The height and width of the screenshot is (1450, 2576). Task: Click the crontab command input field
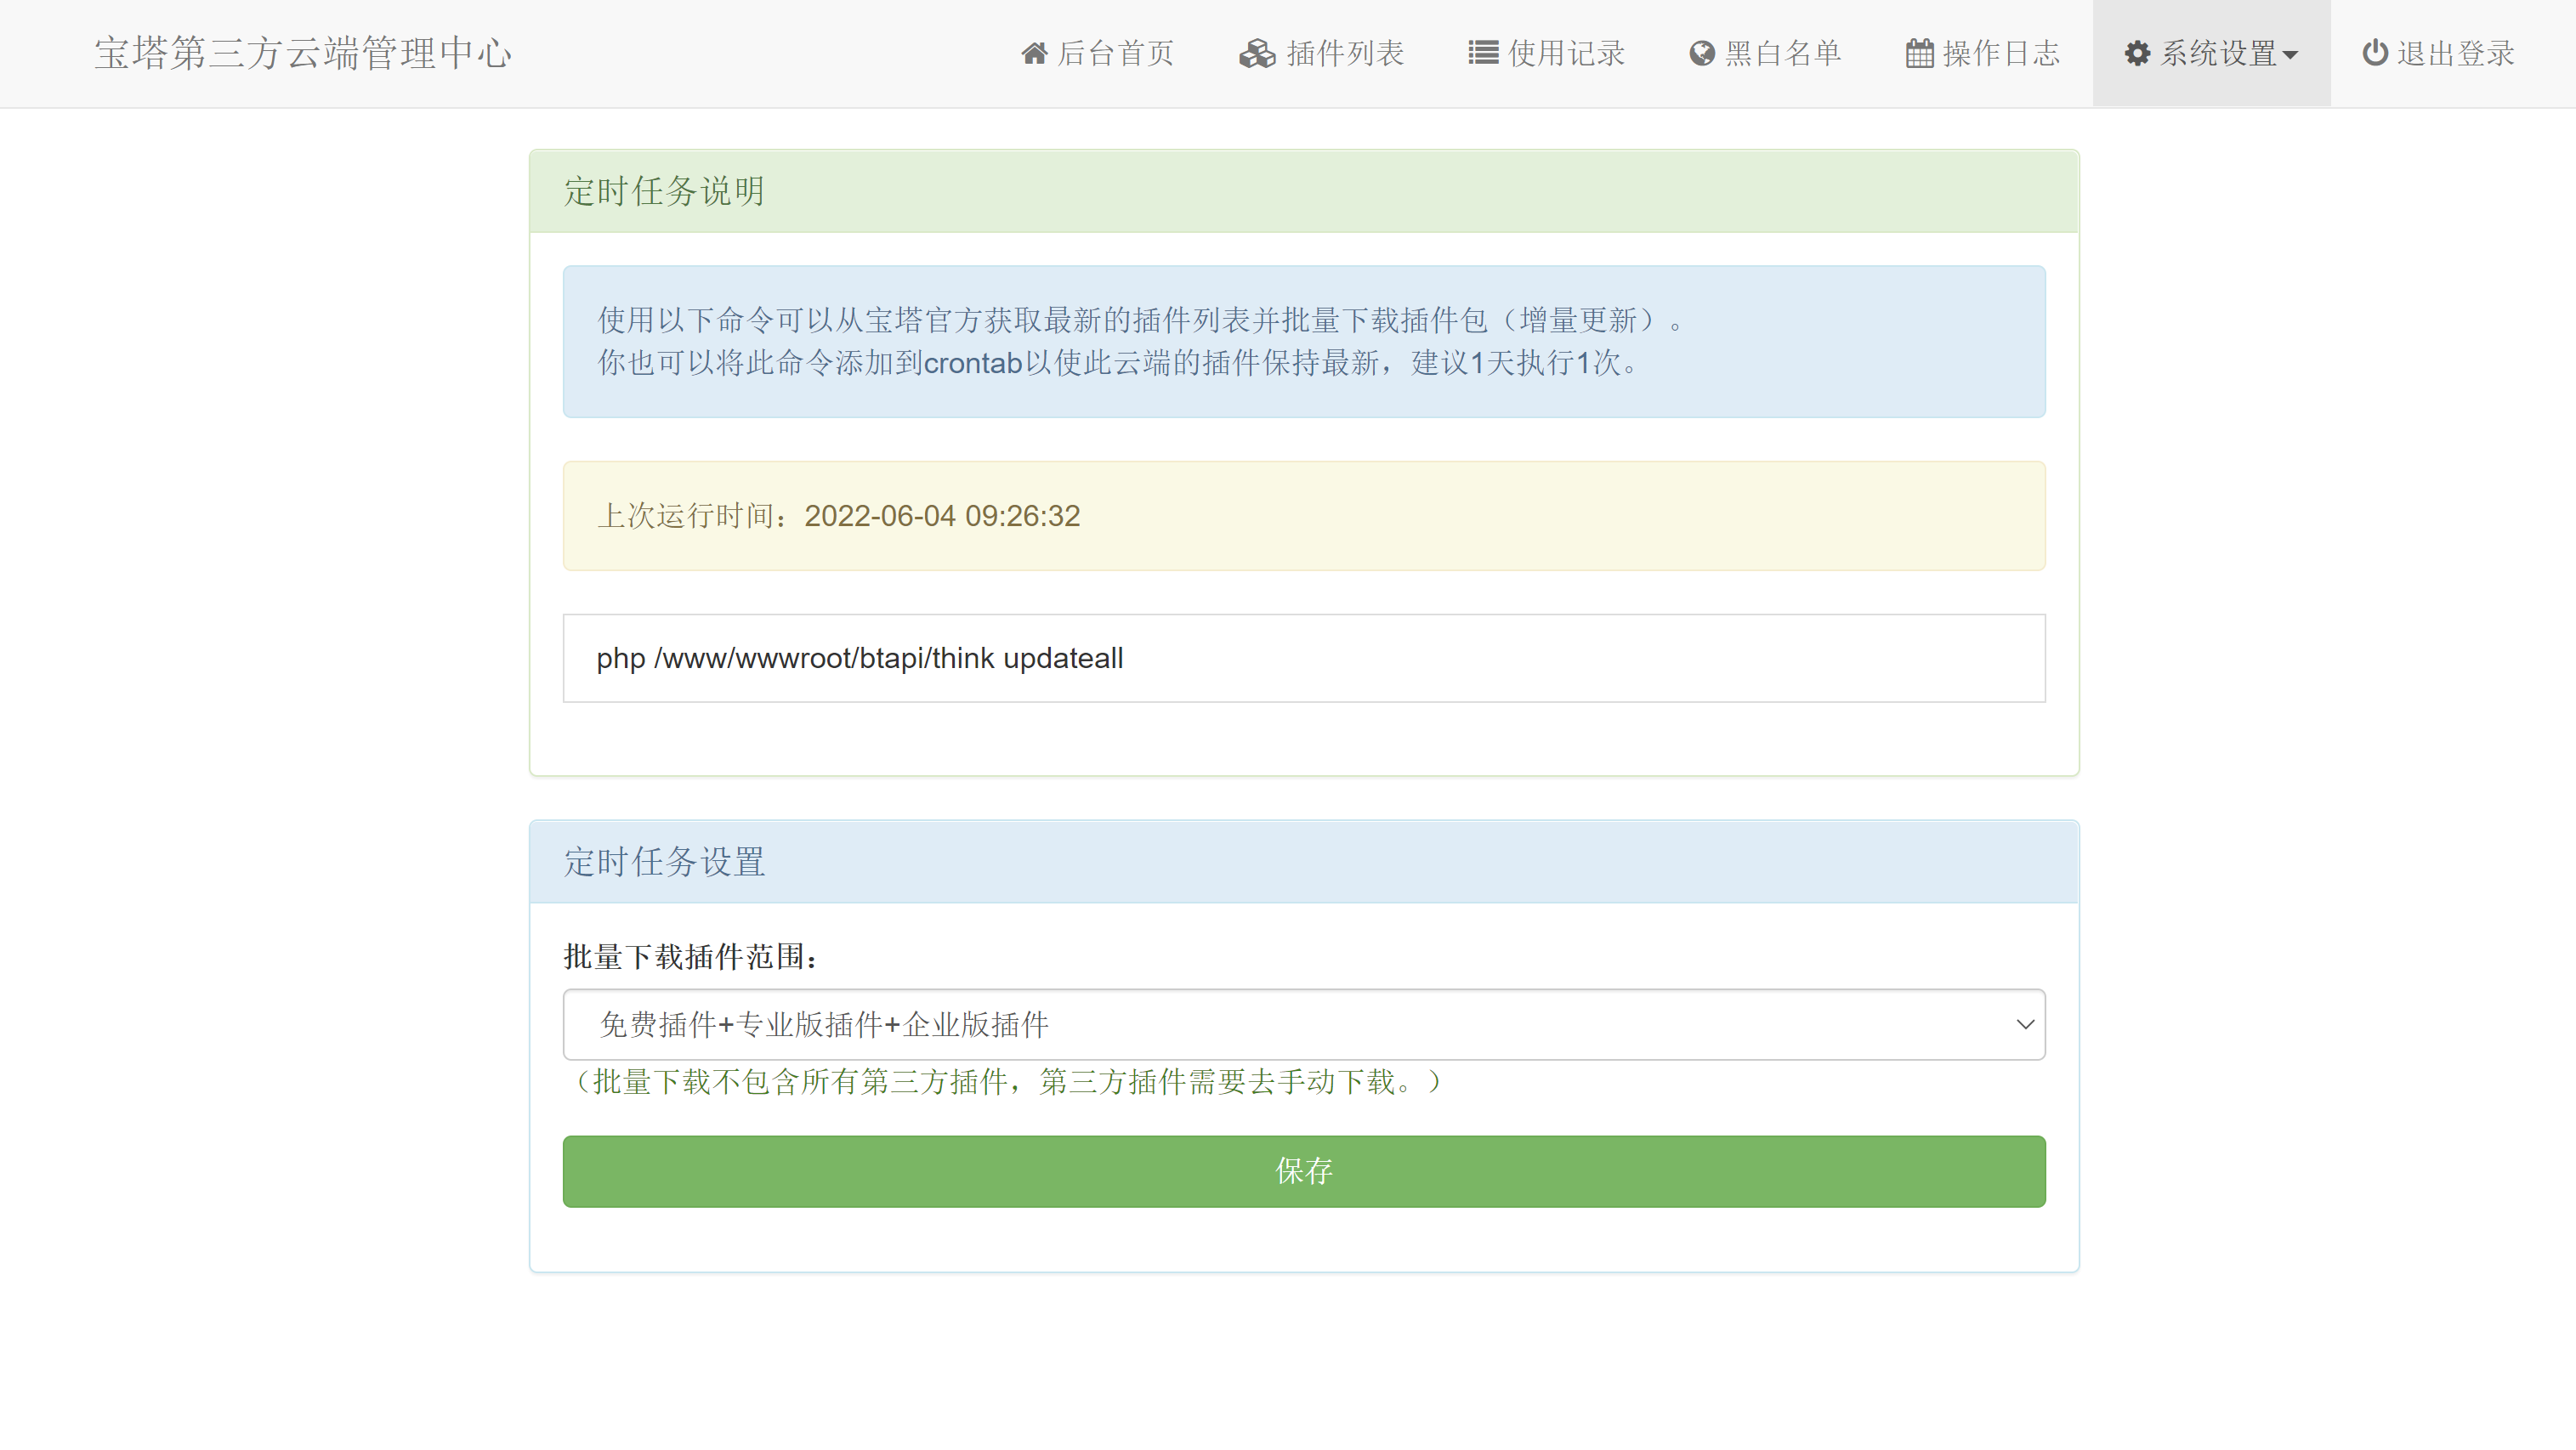pyautogui.click(x=1302, y=658)
